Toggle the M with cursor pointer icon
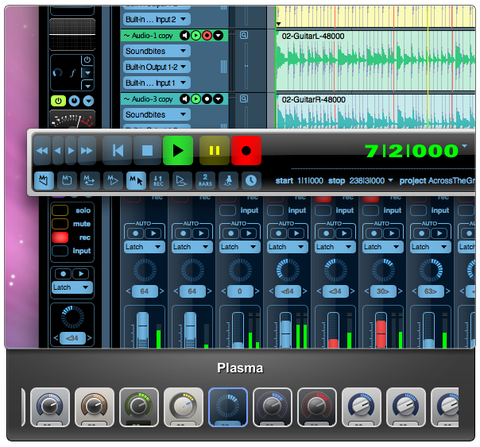480x447 pixels. 136,181
